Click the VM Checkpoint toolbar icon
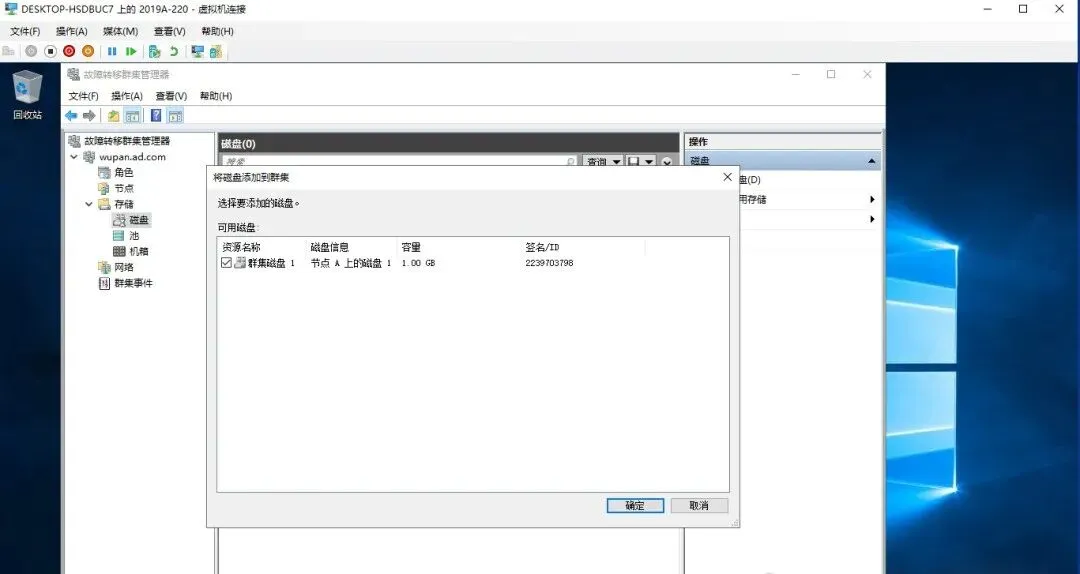 (154, 51)
